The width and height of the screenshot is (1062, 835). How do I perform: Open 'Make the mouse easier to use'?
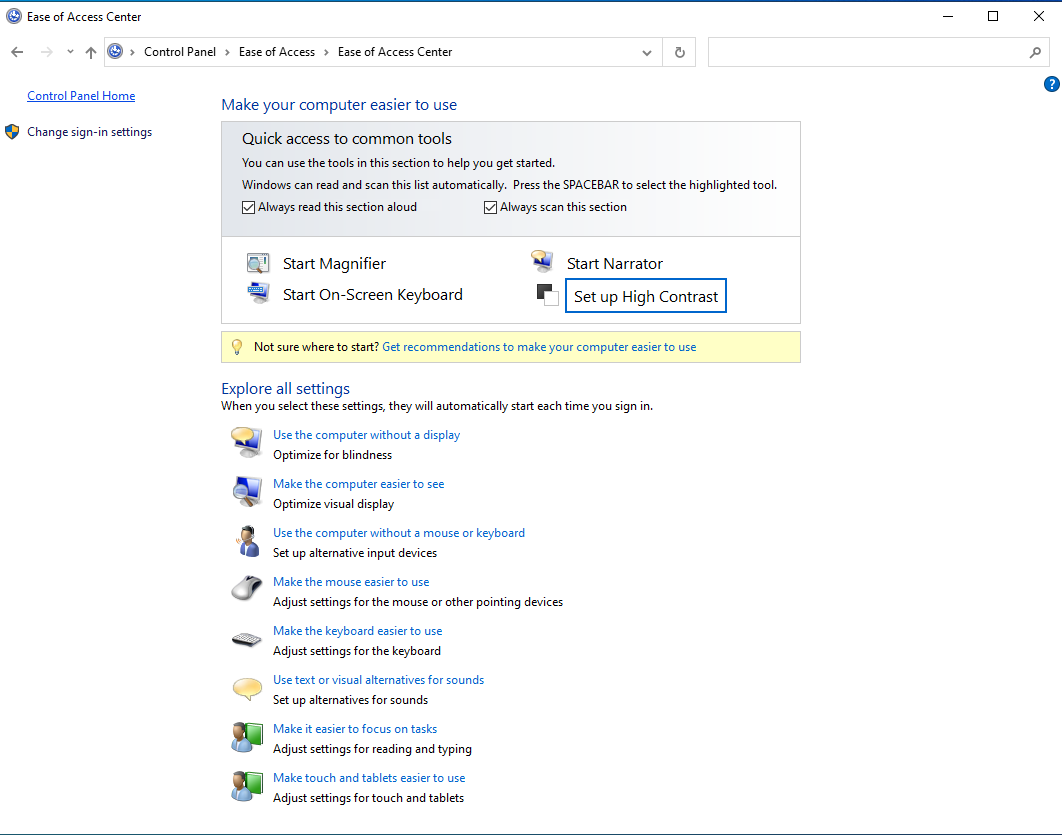[351, 582]
